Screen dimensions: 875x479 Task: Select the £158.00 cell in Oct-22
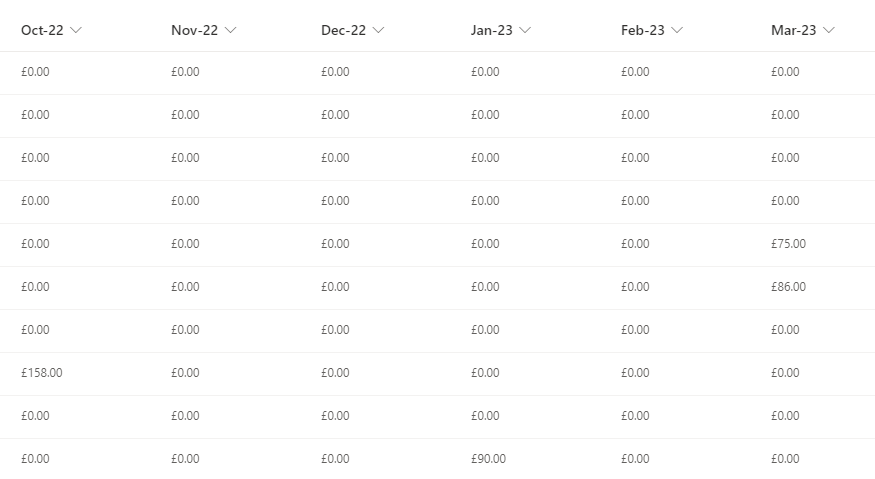[42, 373]
